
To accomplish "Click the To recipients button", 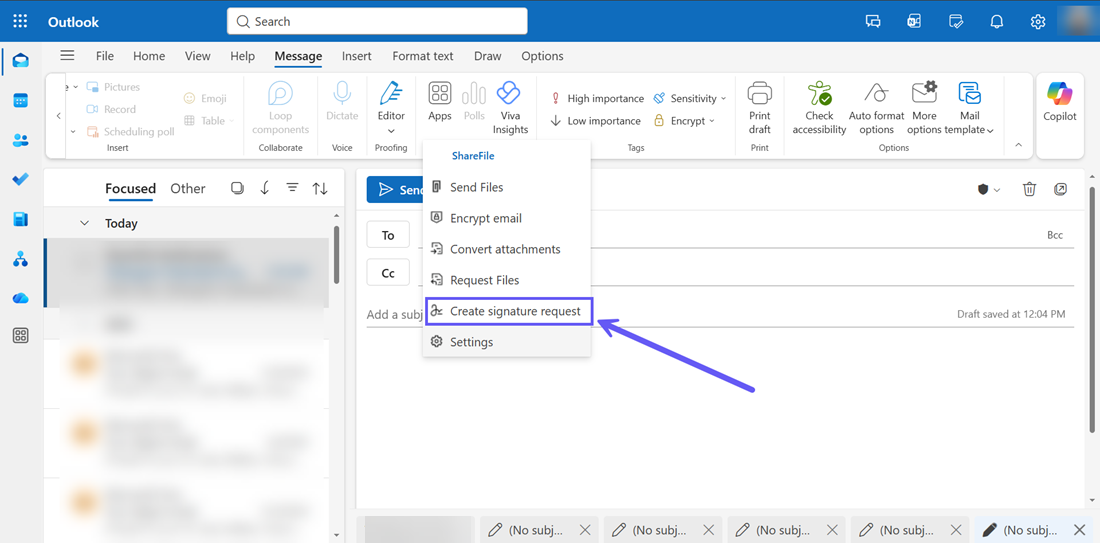I will (x=388, y=235).
